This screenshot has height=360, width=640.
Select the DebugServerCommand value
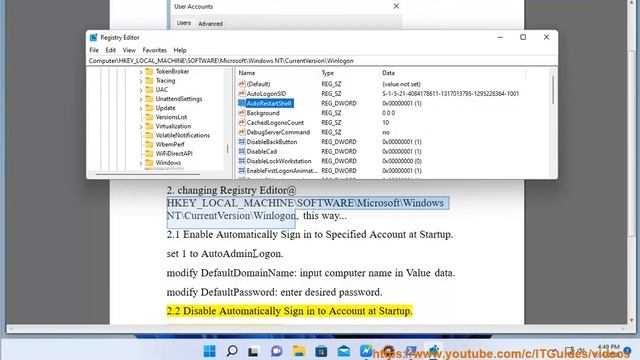click(278, 132)
